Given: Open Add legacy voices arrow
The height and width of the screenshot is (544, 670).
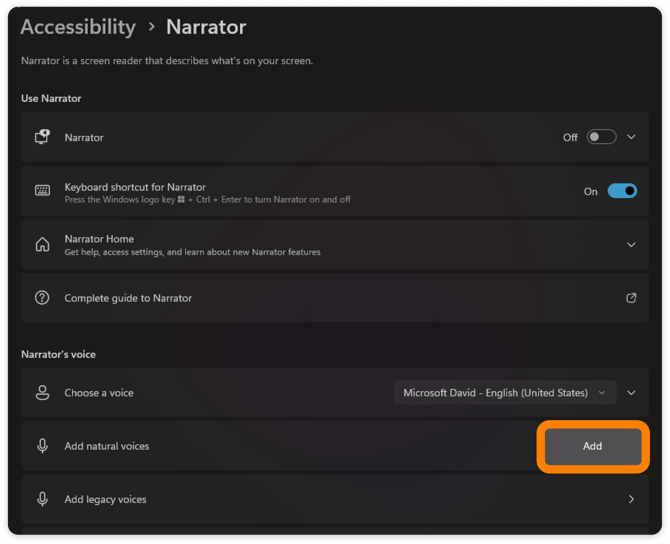Looking at the screenshot, I should click(x=631, y=499).
